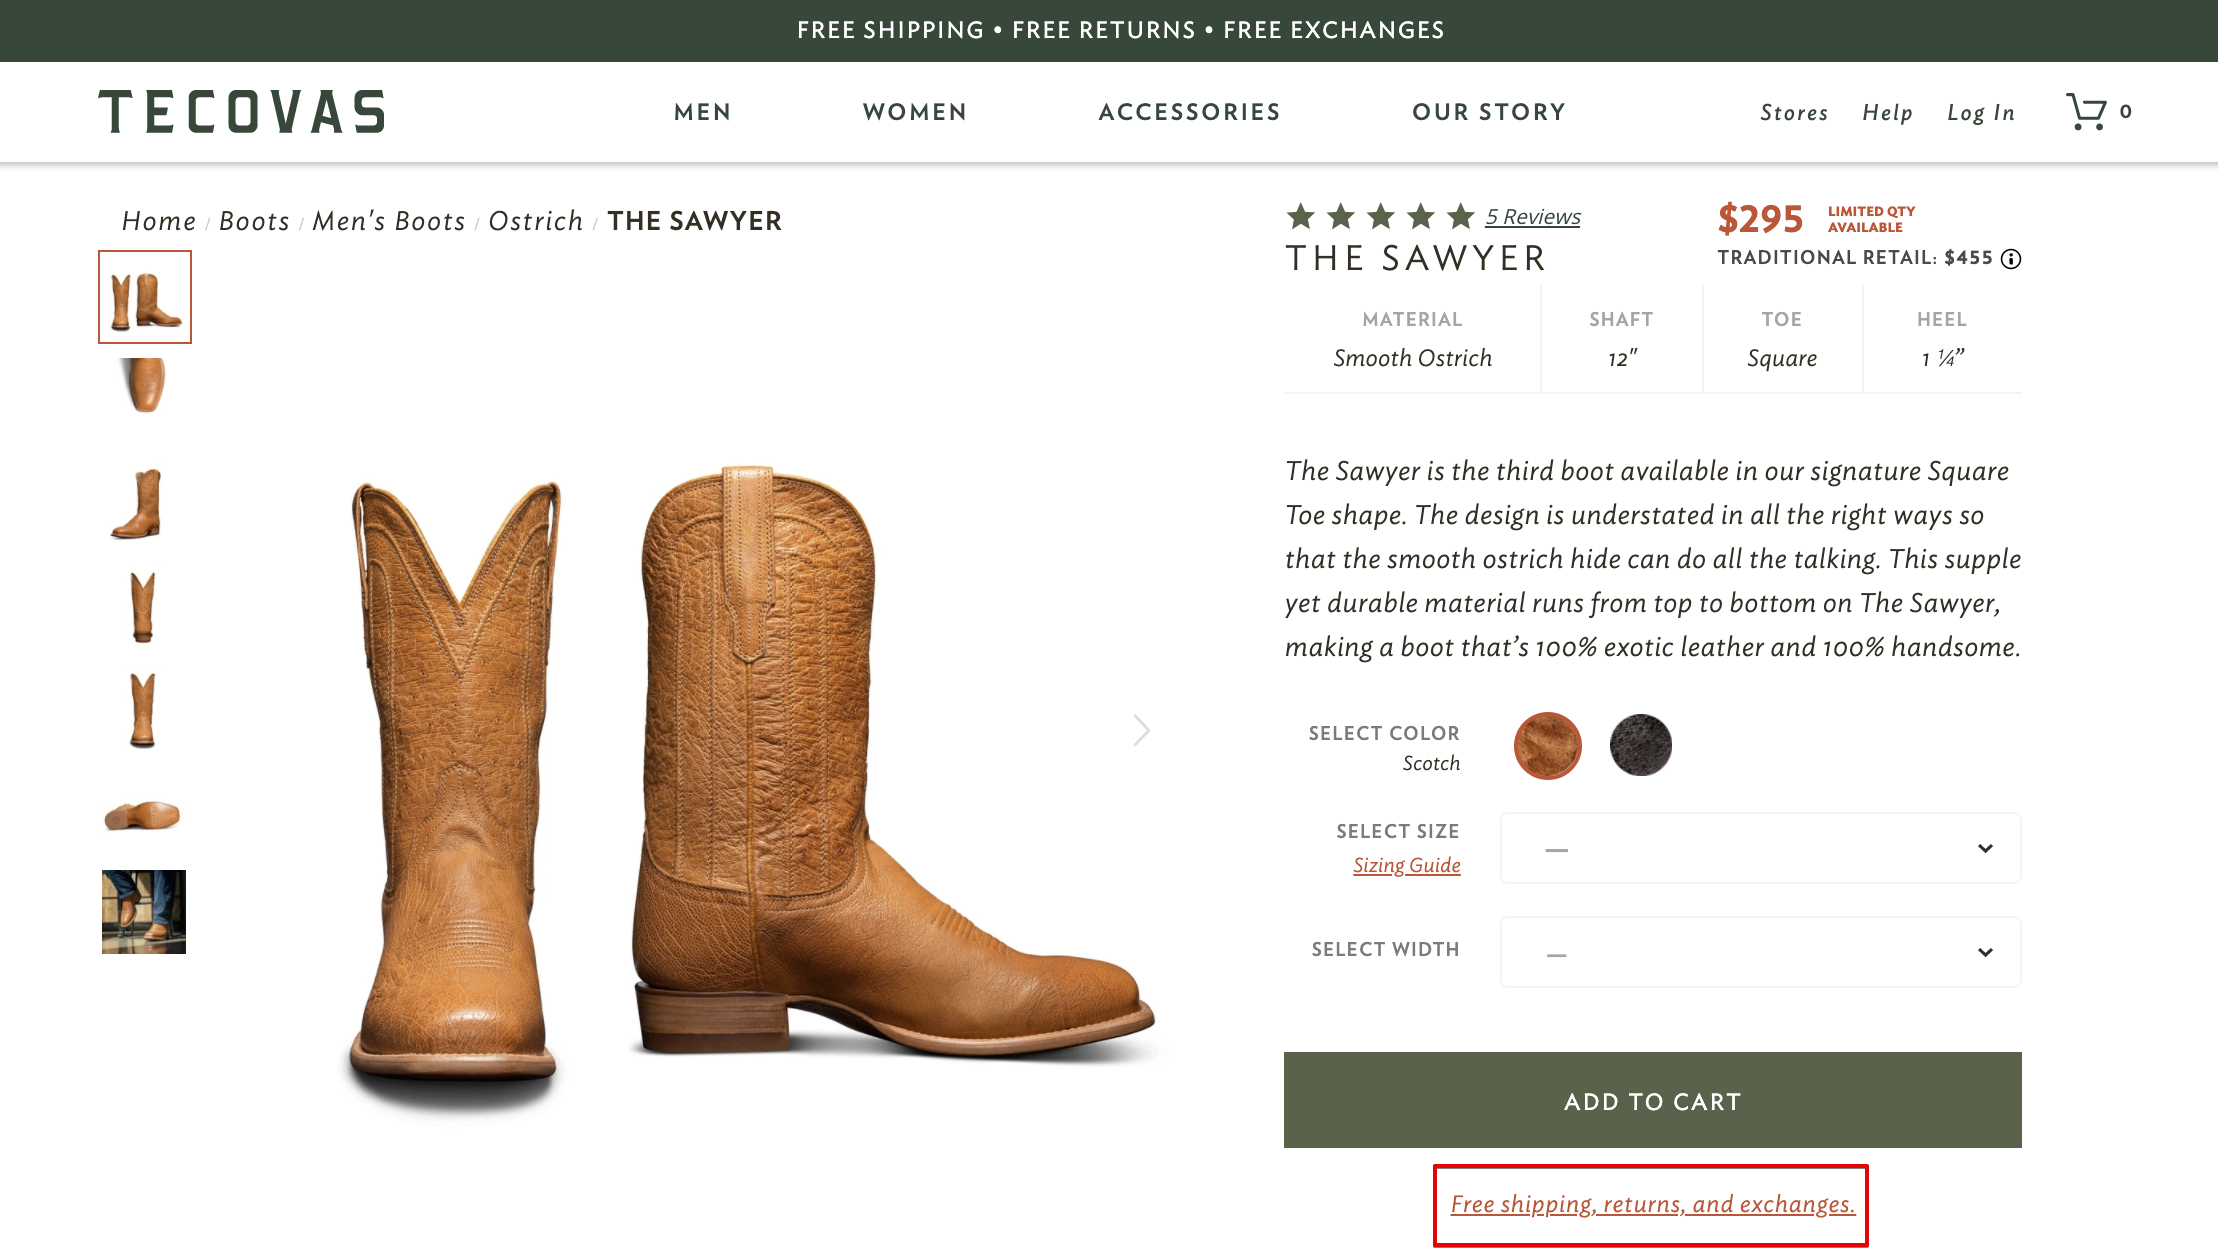
Task: Open the Women menu
Action: tap(915, 112)
